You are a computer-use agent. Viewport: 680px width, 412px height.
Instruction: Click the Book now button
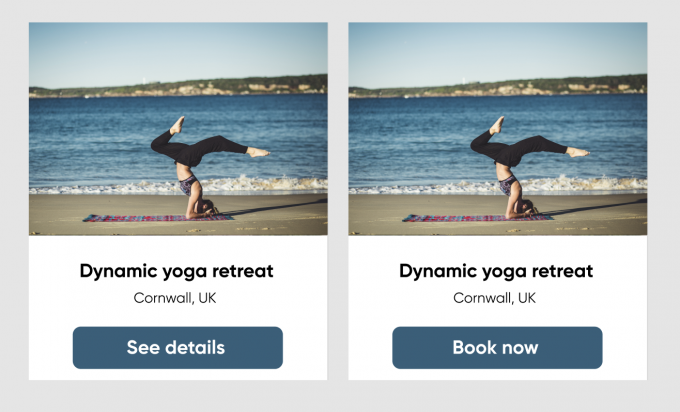point(497,348)
